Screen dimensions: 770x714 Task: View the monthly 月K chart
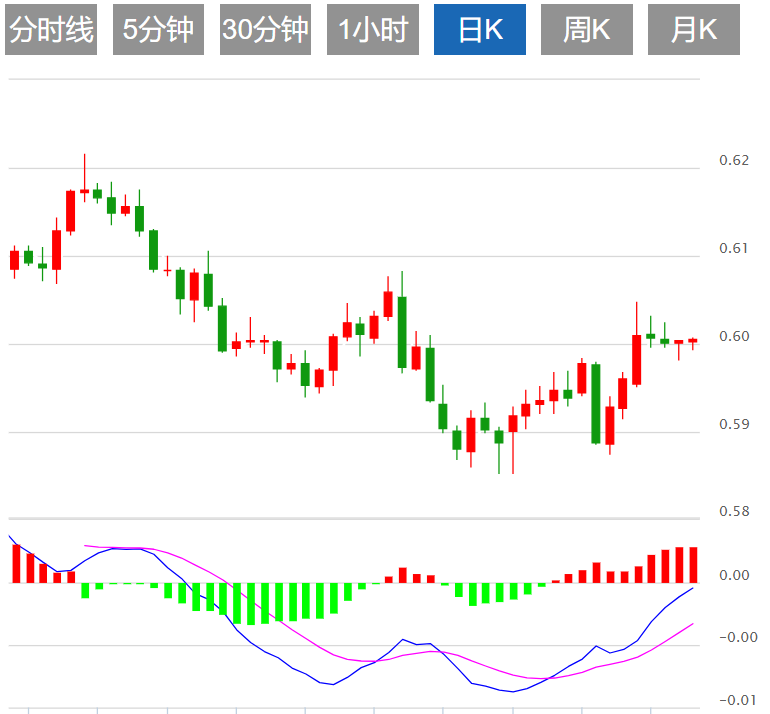point(694,31)
